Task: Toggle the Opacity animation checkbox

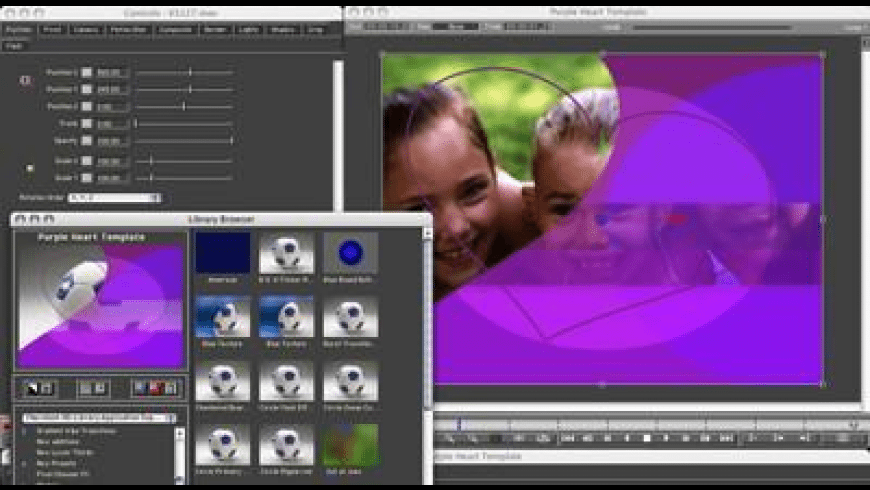Action: pyautogui.click(x=87, y=140)
